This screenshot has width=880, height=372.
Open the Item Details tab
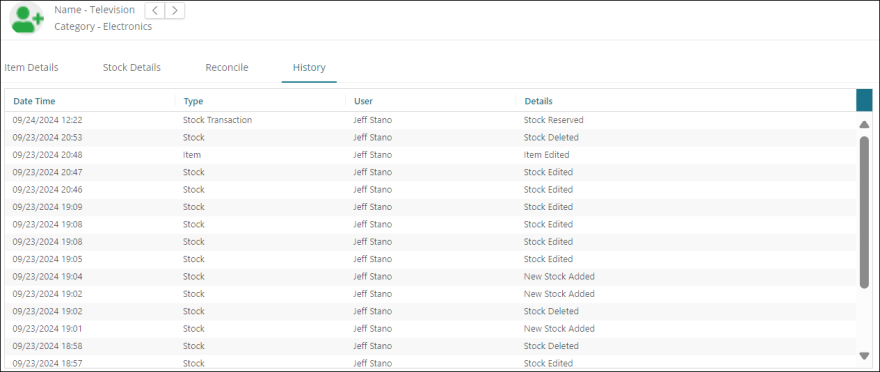pyautogui.click(x=31, y=67)
